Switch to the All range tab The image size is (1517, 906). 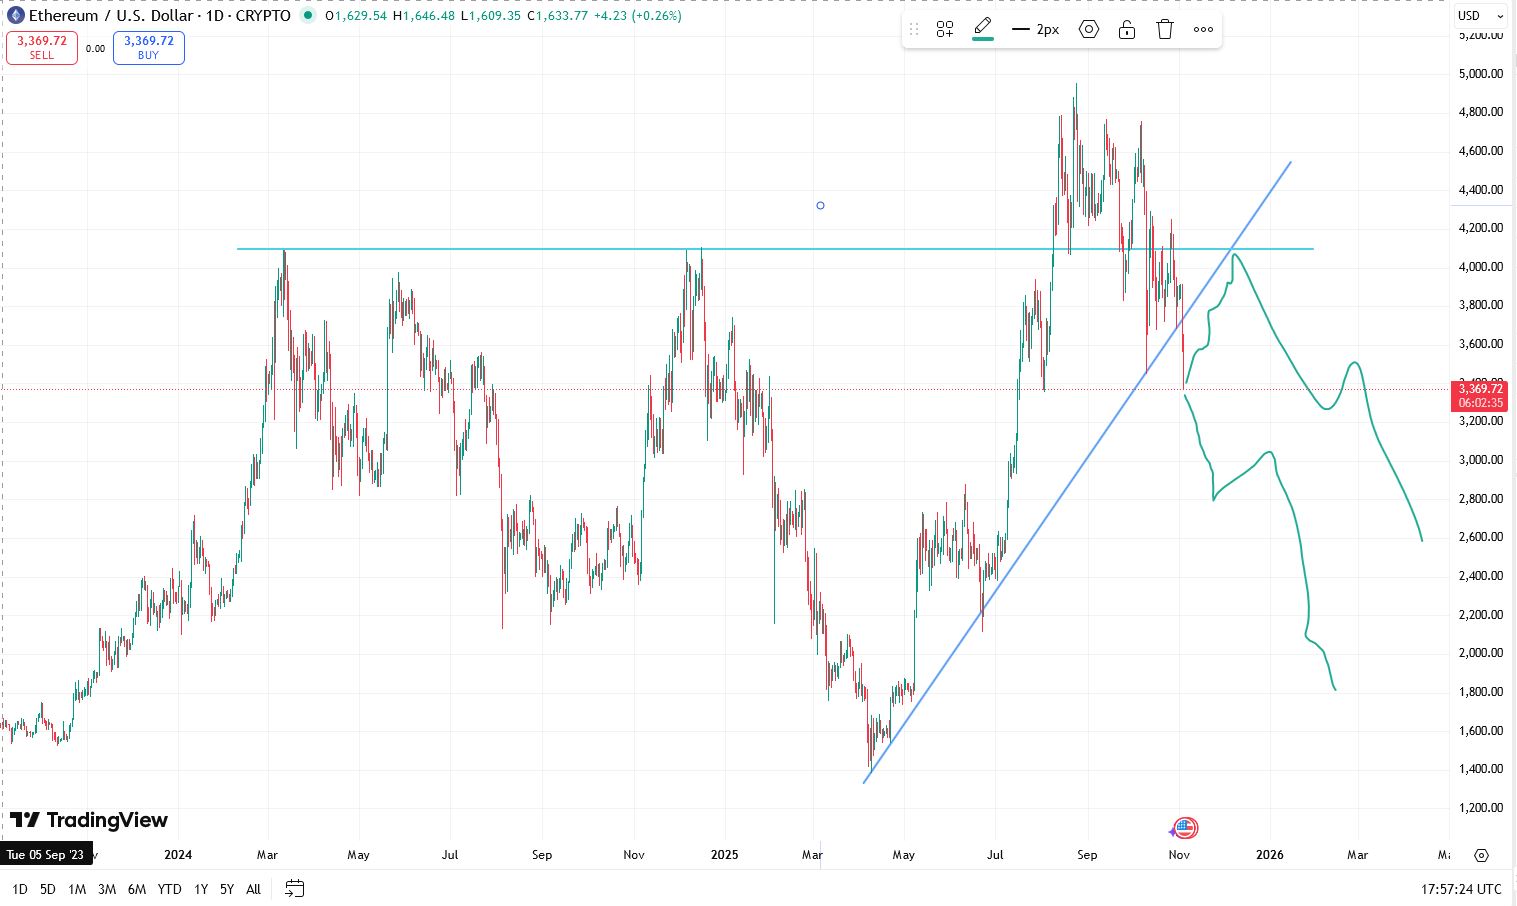(253, 888)
